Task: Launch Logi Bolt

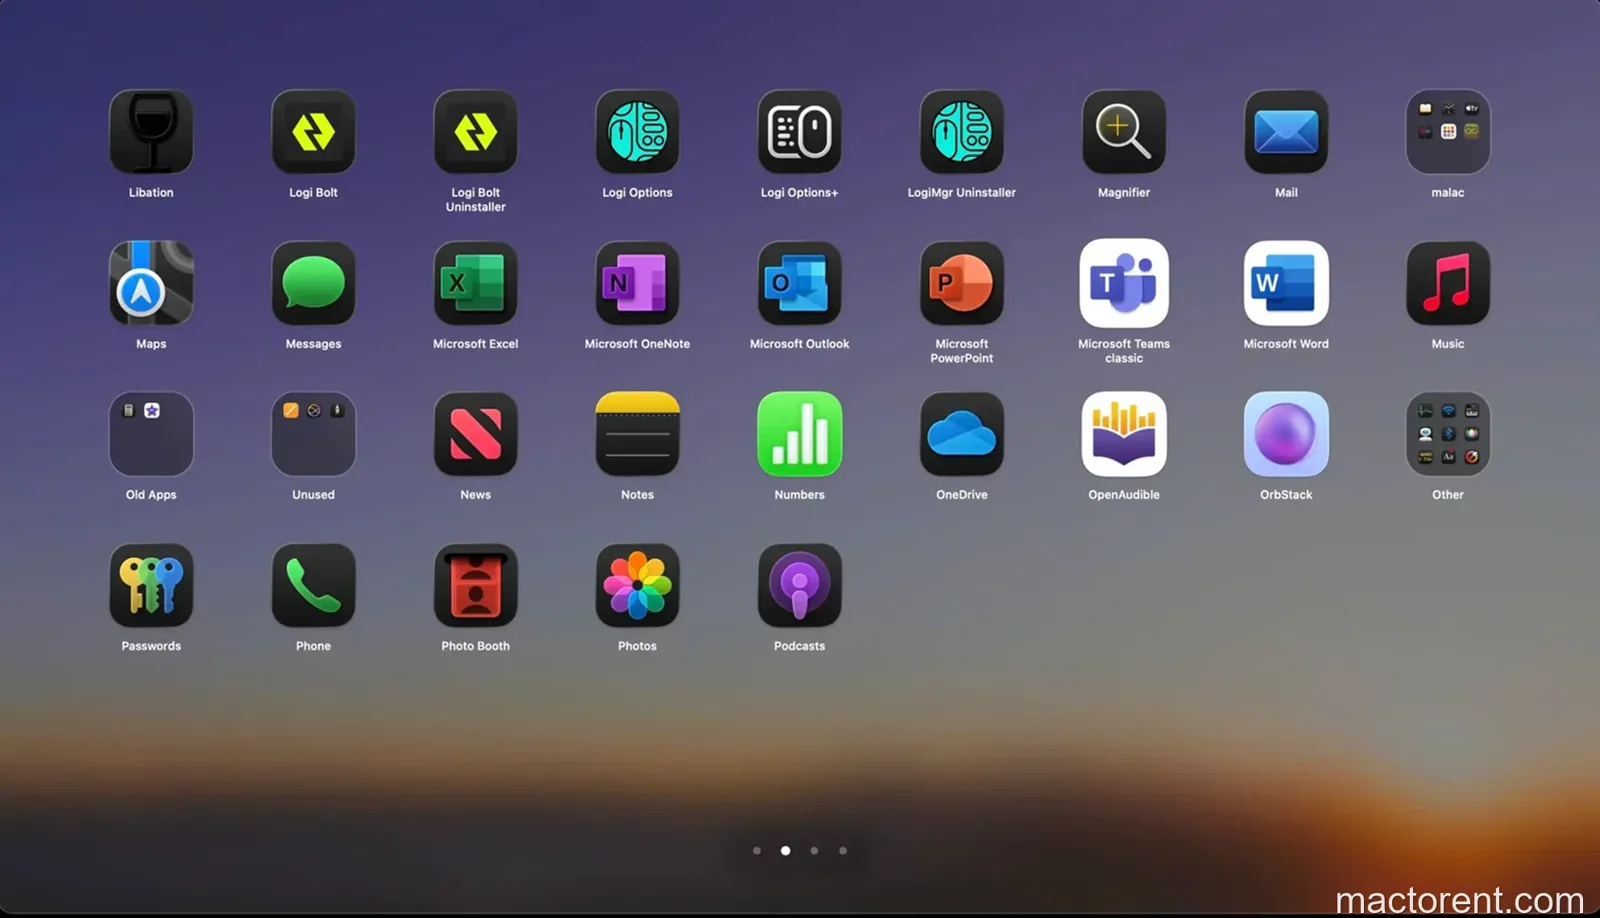Action: pos(313,132)
